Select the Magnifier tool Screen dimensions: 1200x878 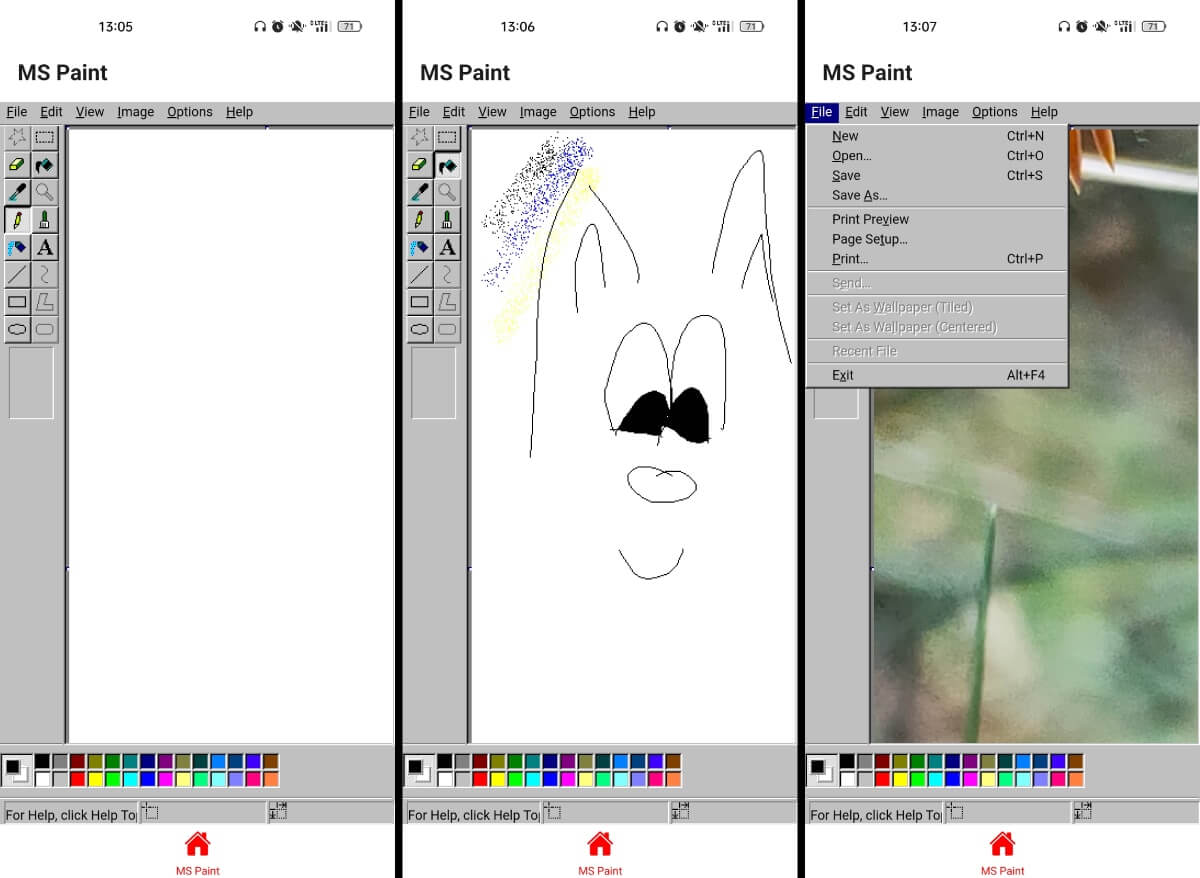45,192
